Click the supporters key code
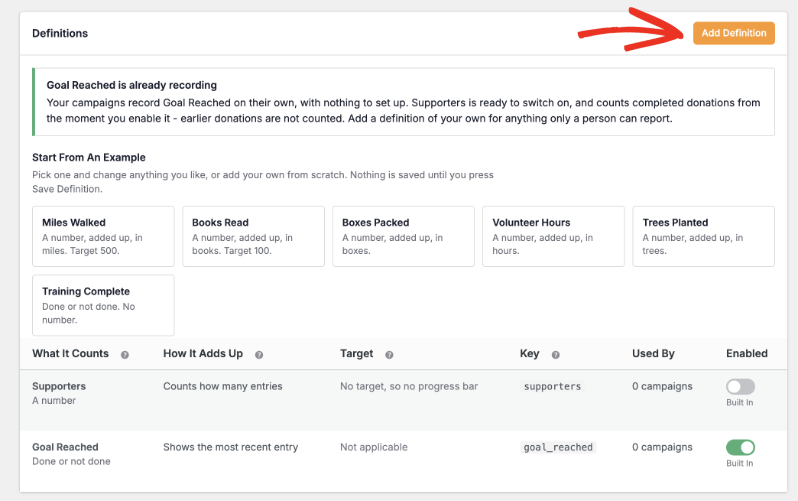Image resolution: width=798 pixels, height=501 pixels. [x=552, y=386]
